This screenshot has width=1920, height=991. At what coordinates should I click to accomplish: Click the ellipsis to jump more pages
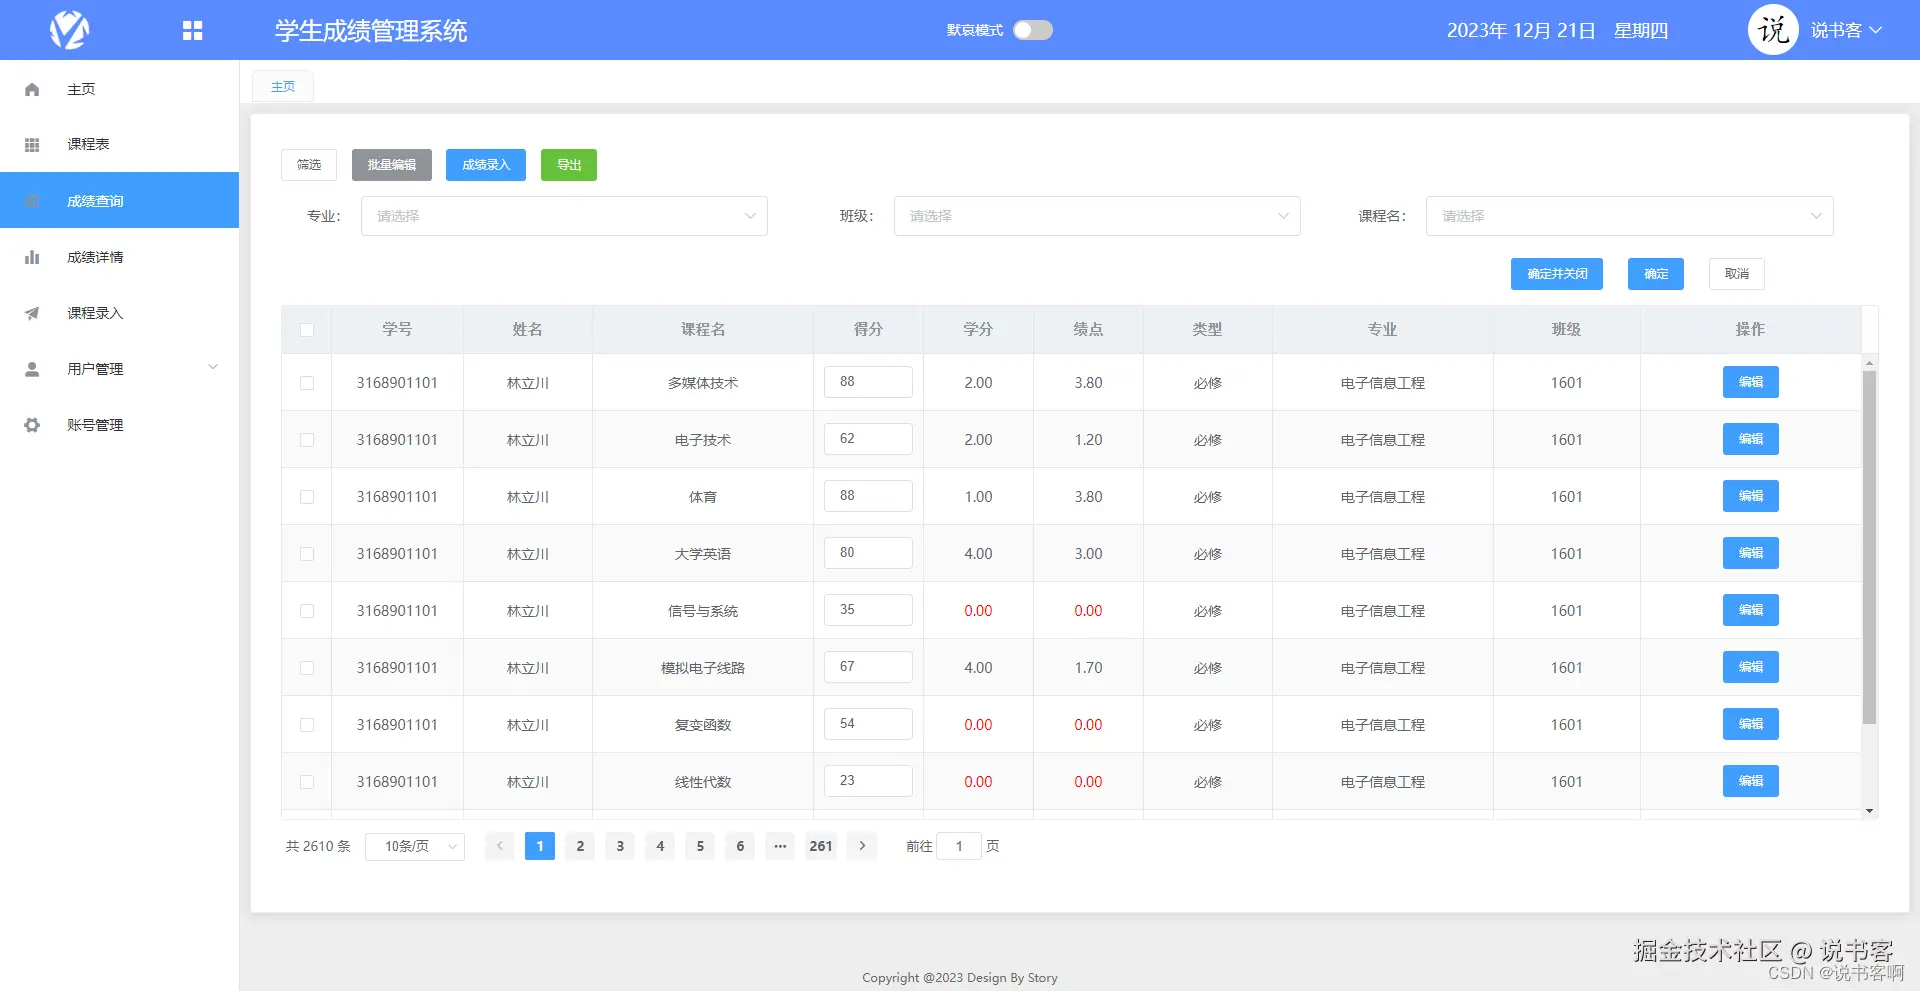click(780, 846)
